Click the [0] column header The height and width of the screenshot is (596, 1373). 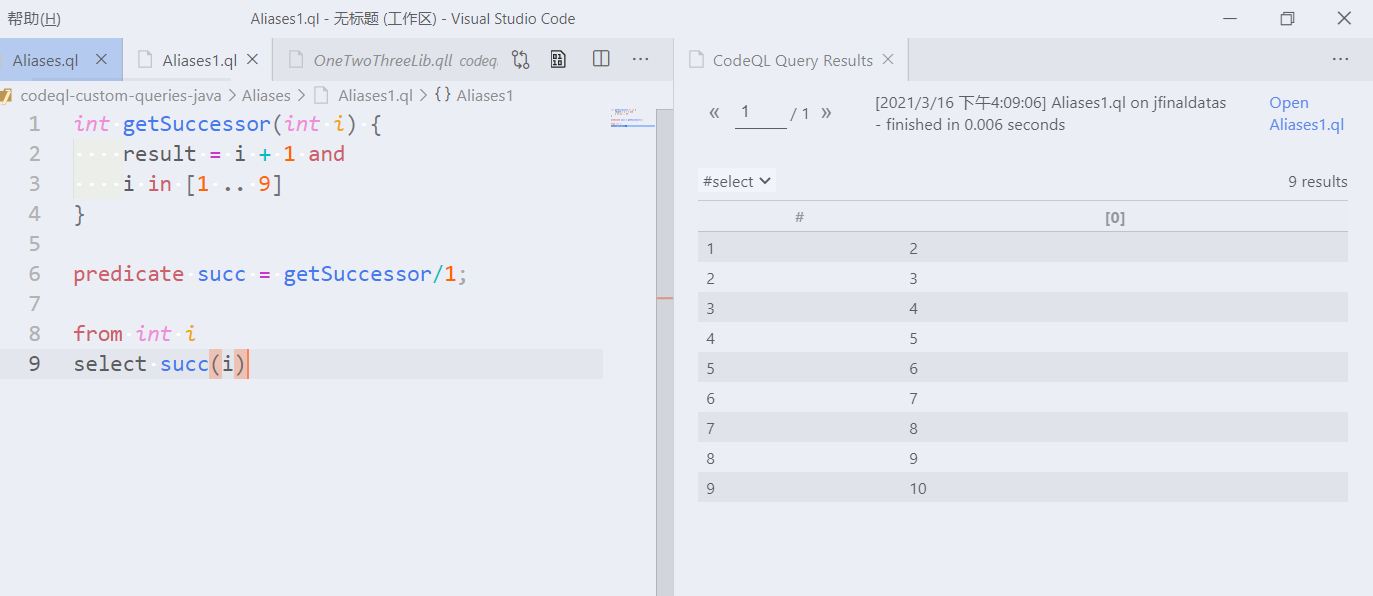[1114, 217]
